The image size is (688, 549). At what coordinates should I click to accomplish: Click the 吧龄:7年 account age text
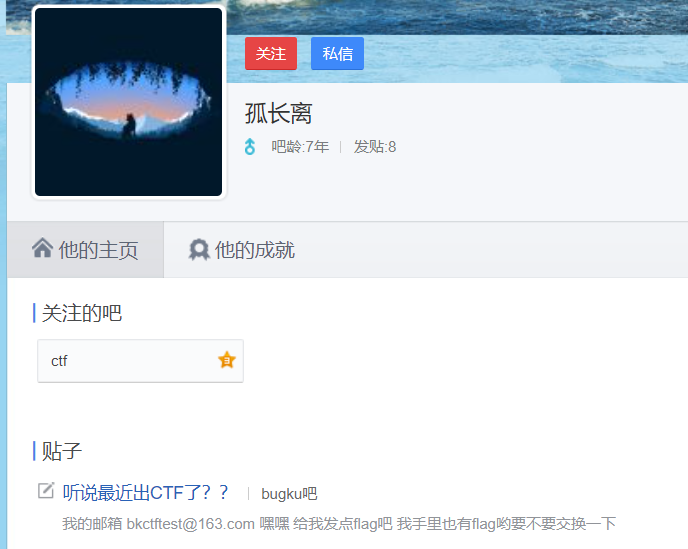click(300, 147)
